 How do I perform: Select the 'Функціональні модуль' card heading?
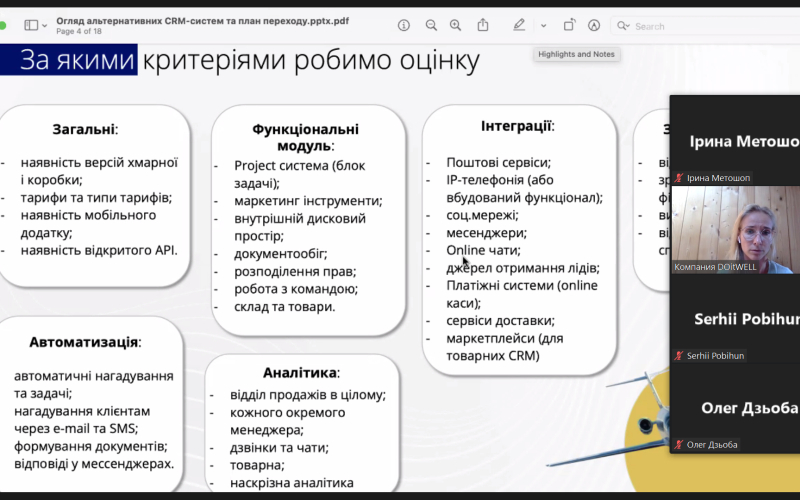[305, 137]
